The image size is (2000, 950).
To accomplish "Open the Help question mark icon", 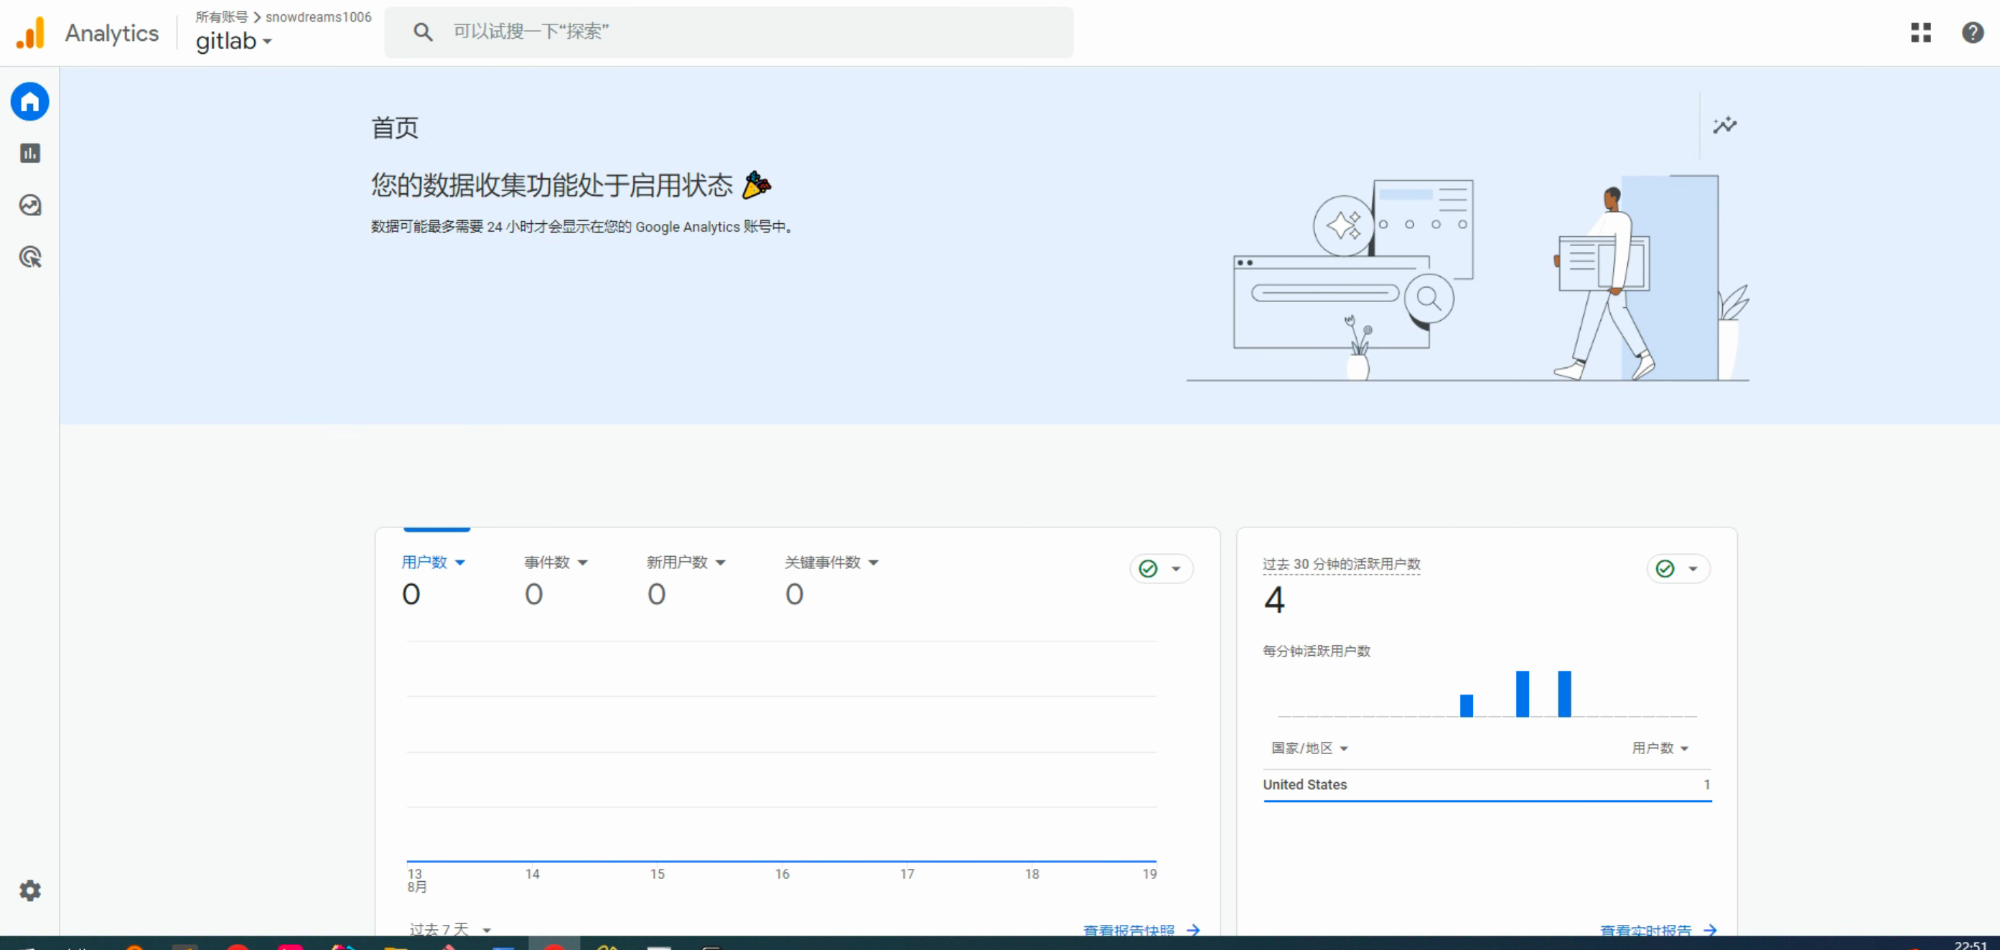I will 1972,32.
